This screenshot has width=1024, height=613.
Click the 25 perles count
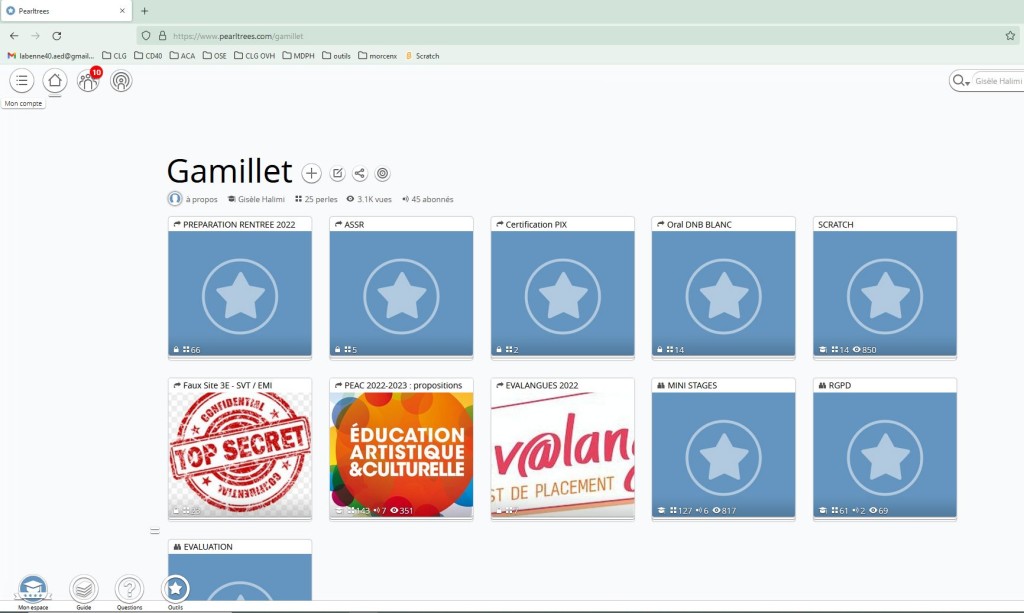[x=316, y=199]
